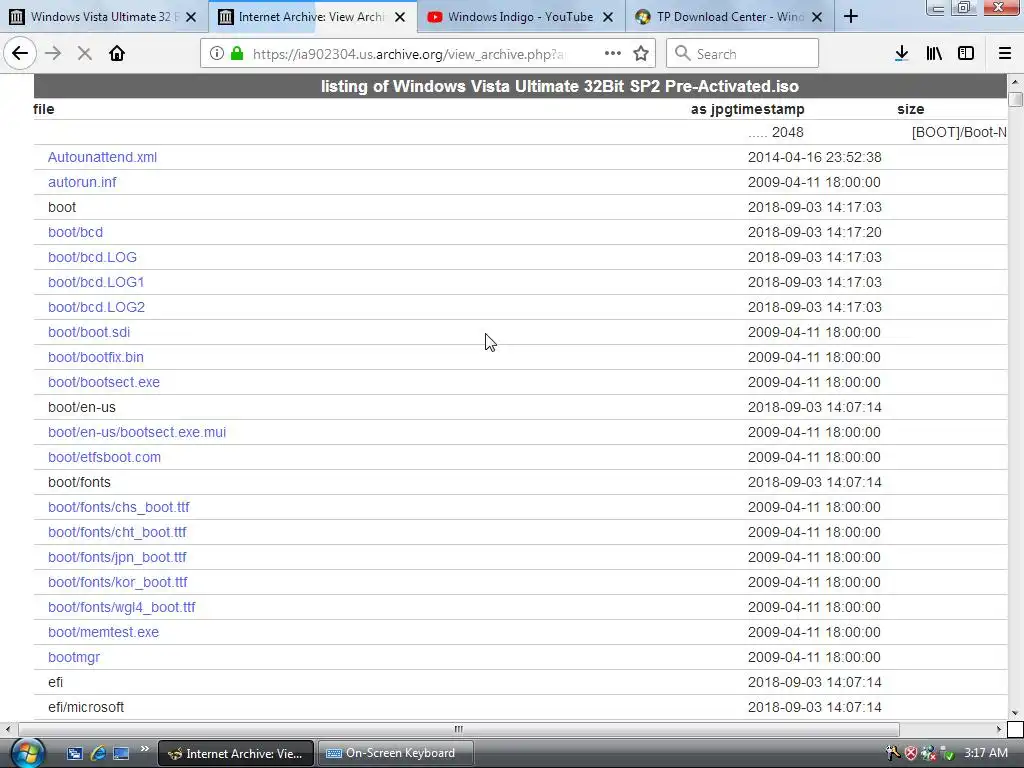Viewport: 1024px width, 768px height.
Task: Focus the Search box in toolbar
Action: 742,54
